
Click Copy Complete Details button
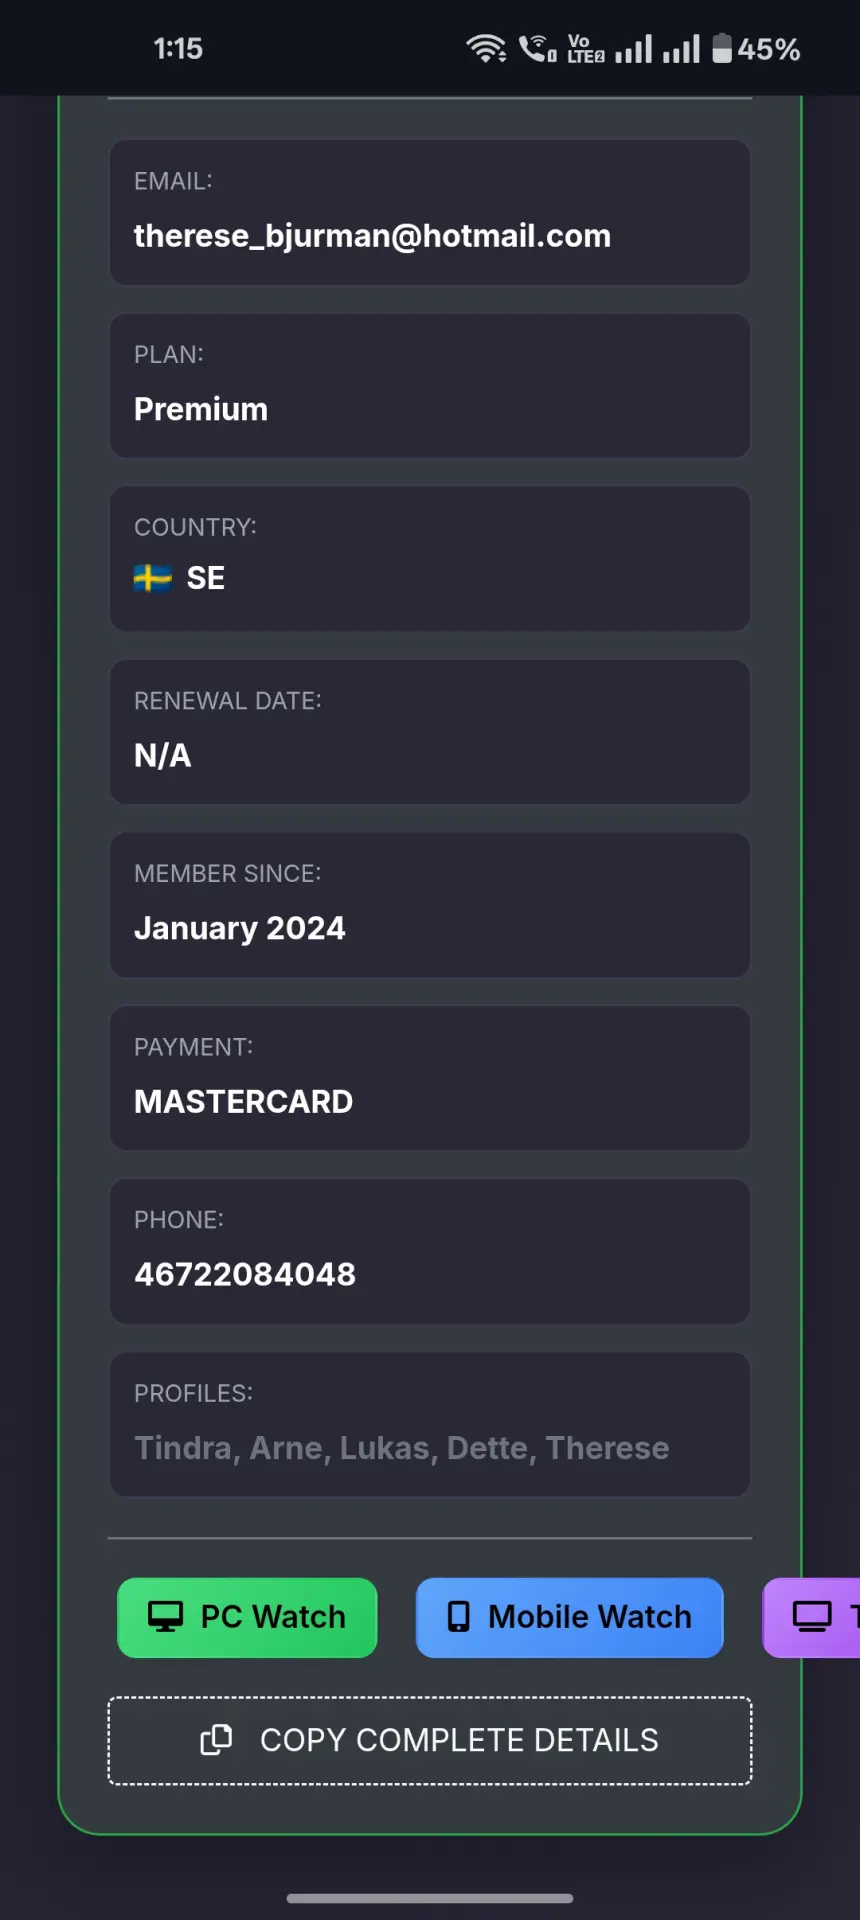[x=430, y=1740]
